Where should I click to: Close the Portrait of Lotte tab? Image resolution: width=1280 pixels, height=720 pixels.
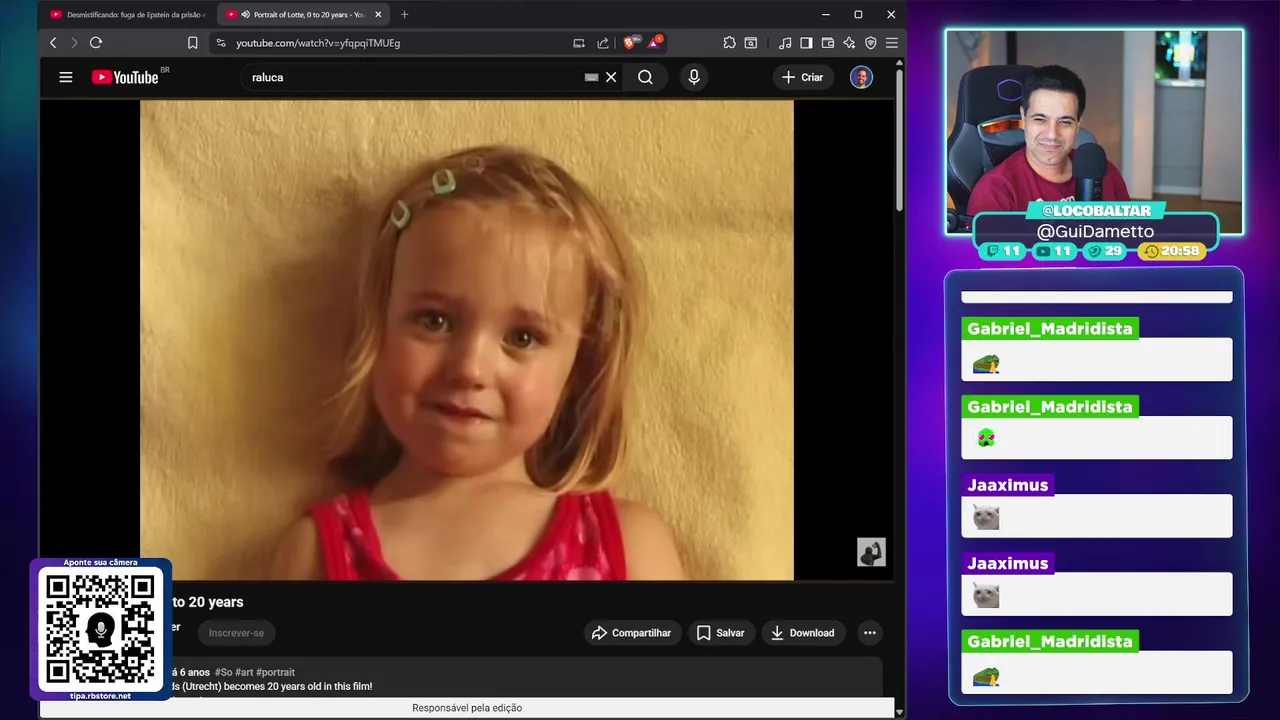tap(378, 15)
